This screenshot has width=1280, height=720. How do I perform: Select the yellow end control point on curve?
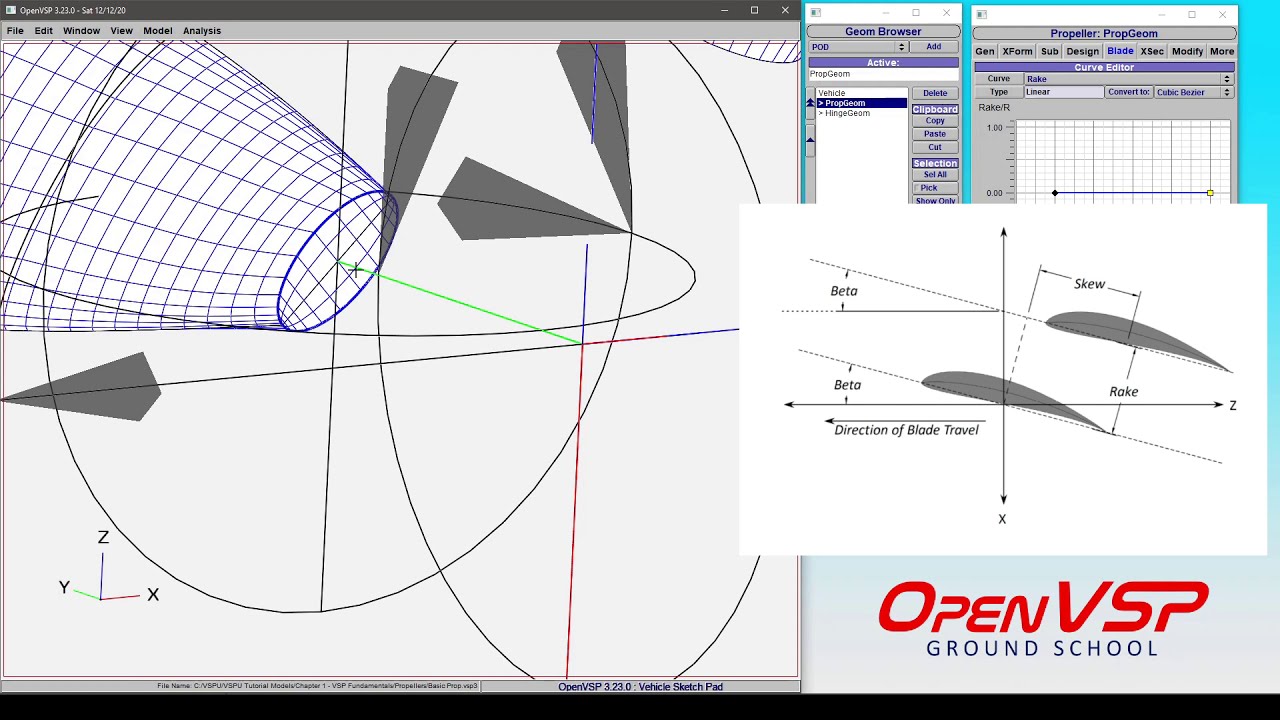click(x=1210, y=193)
